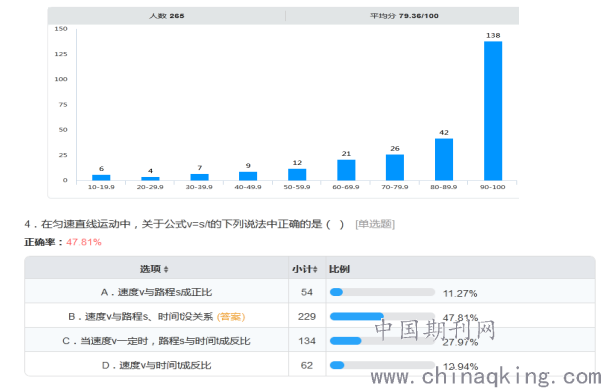This screenshot has width=601, height=388.
Task: Click the 138 bar for 90-100 range
Action: (493, 111)
